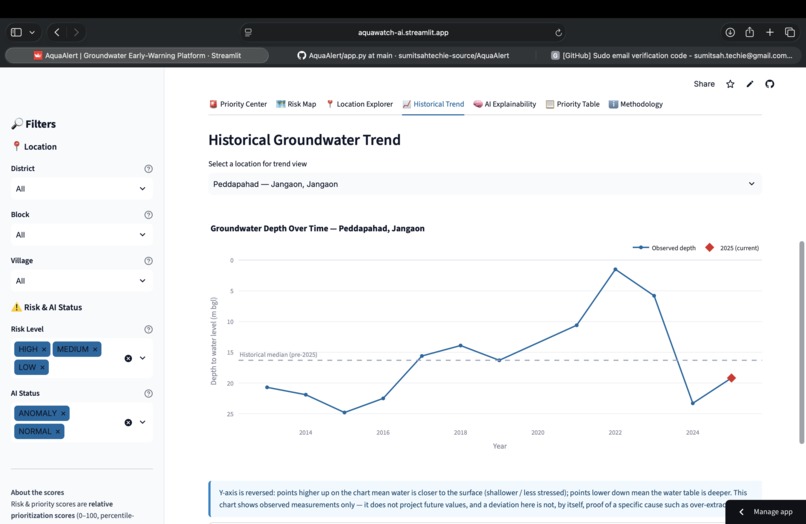The width and height of the screenshot is (806, 524).
Task: Switch to the AquaAlert/app.py GitHub browser tab
Action: [403, 56]
